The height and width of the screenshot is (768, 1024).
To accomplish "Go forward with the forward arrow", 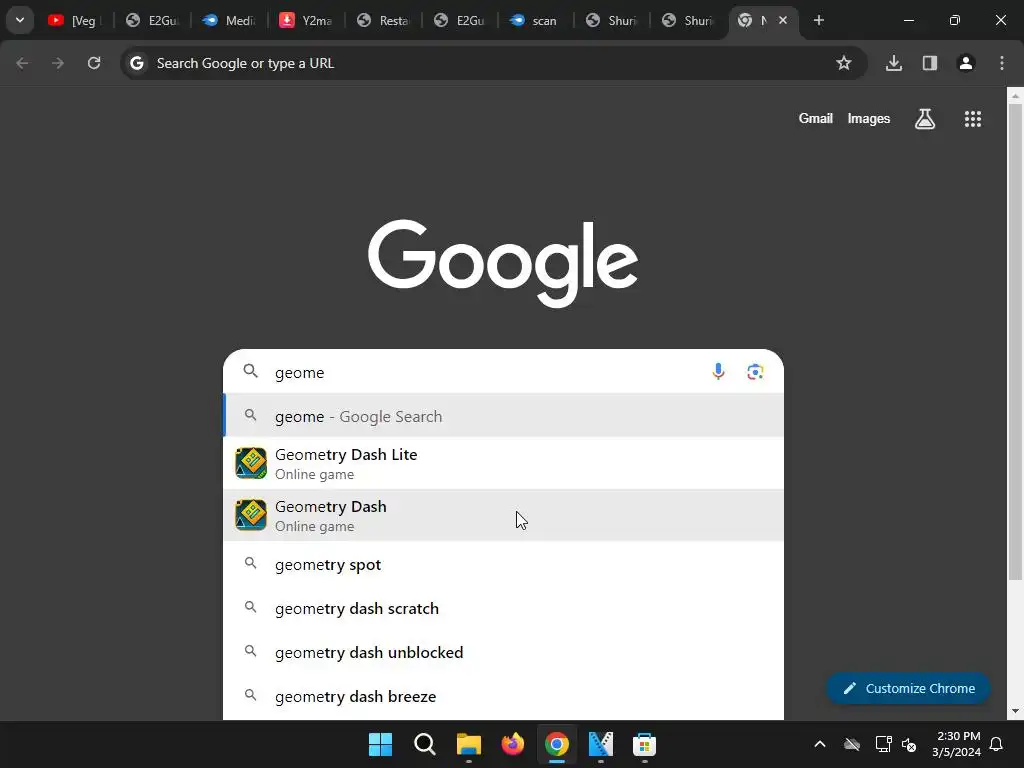I will pos(58,63).
